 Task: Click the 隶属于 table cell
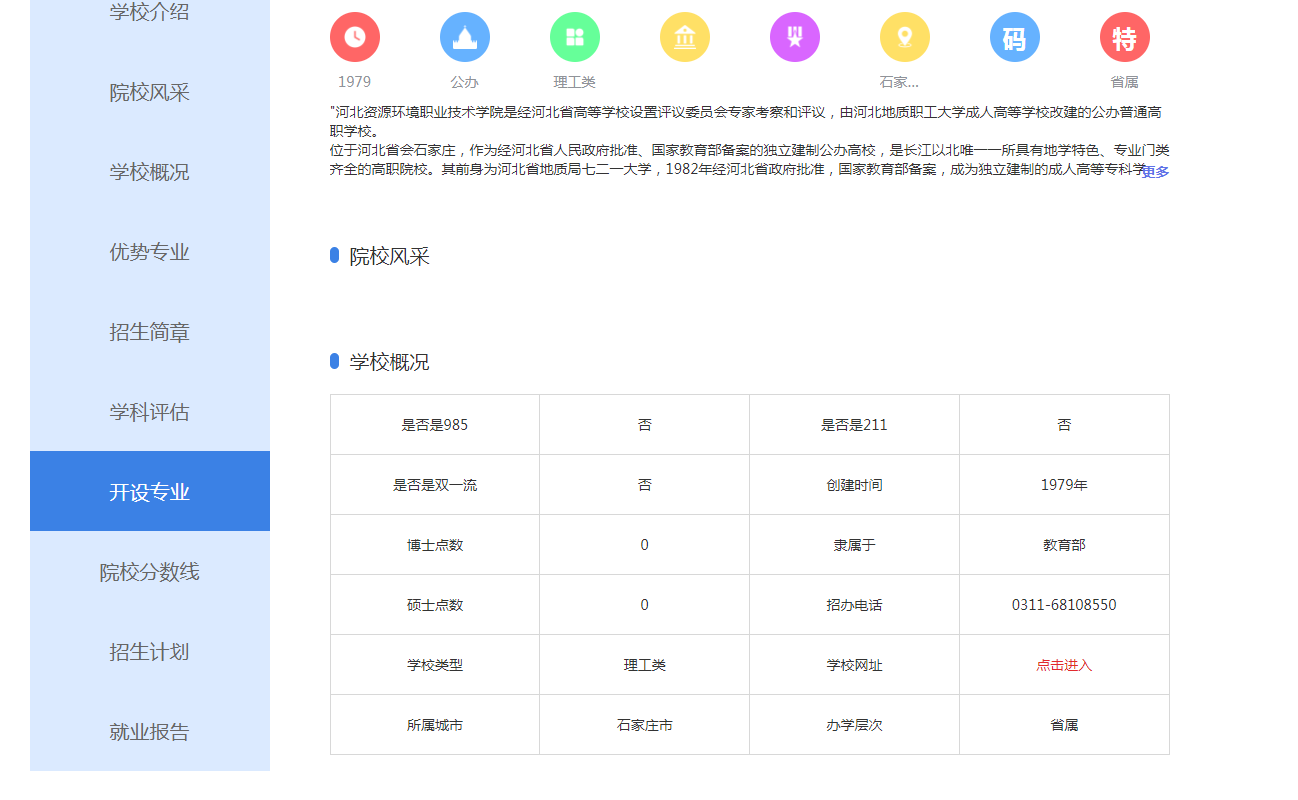[854, 545]
